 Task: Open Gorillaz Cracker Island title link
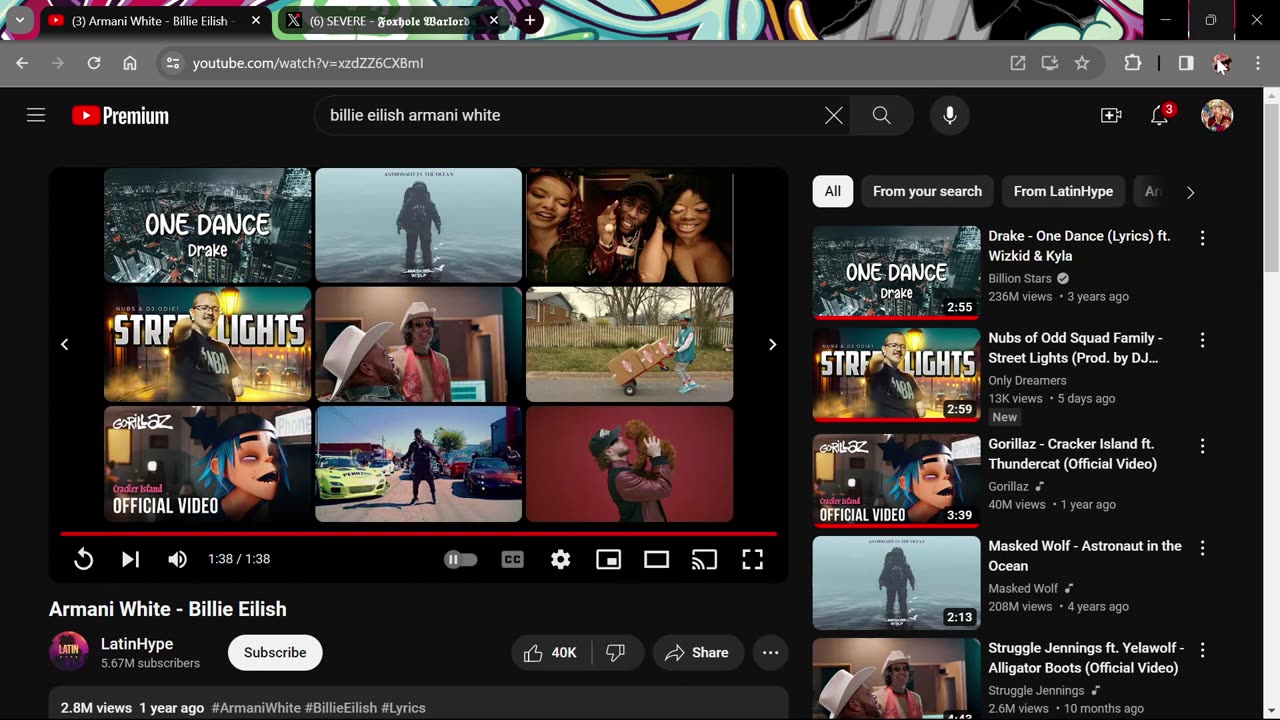coord(1072,454)
